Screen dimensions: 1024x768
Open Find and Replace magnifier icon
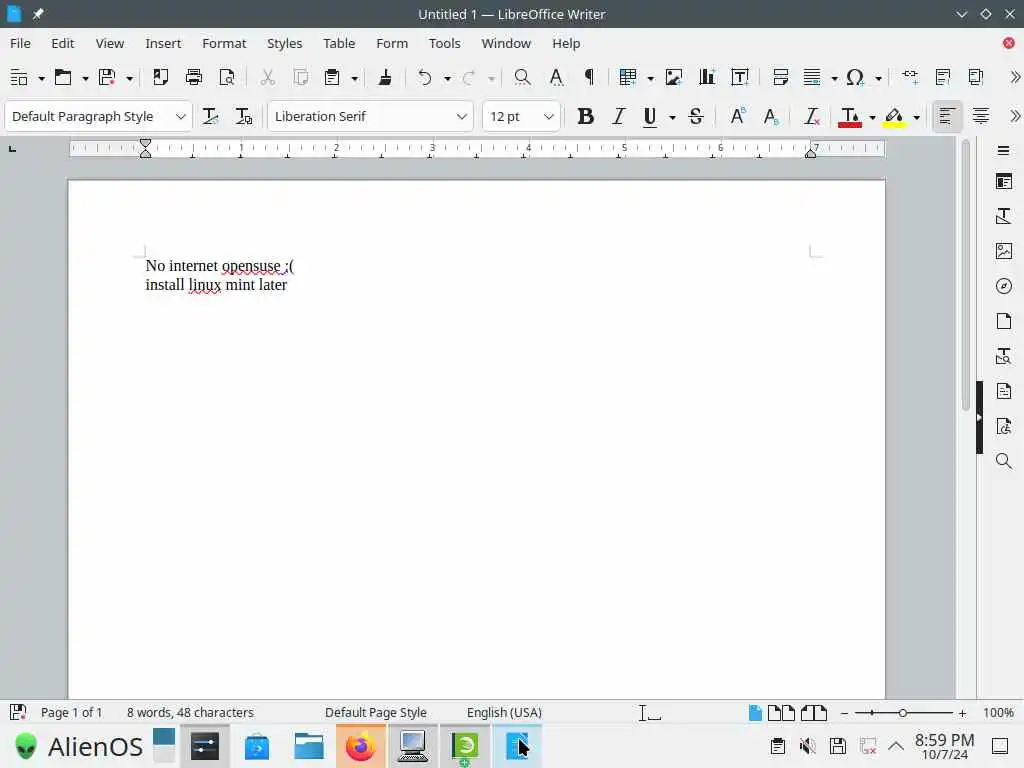click(522, 78)
